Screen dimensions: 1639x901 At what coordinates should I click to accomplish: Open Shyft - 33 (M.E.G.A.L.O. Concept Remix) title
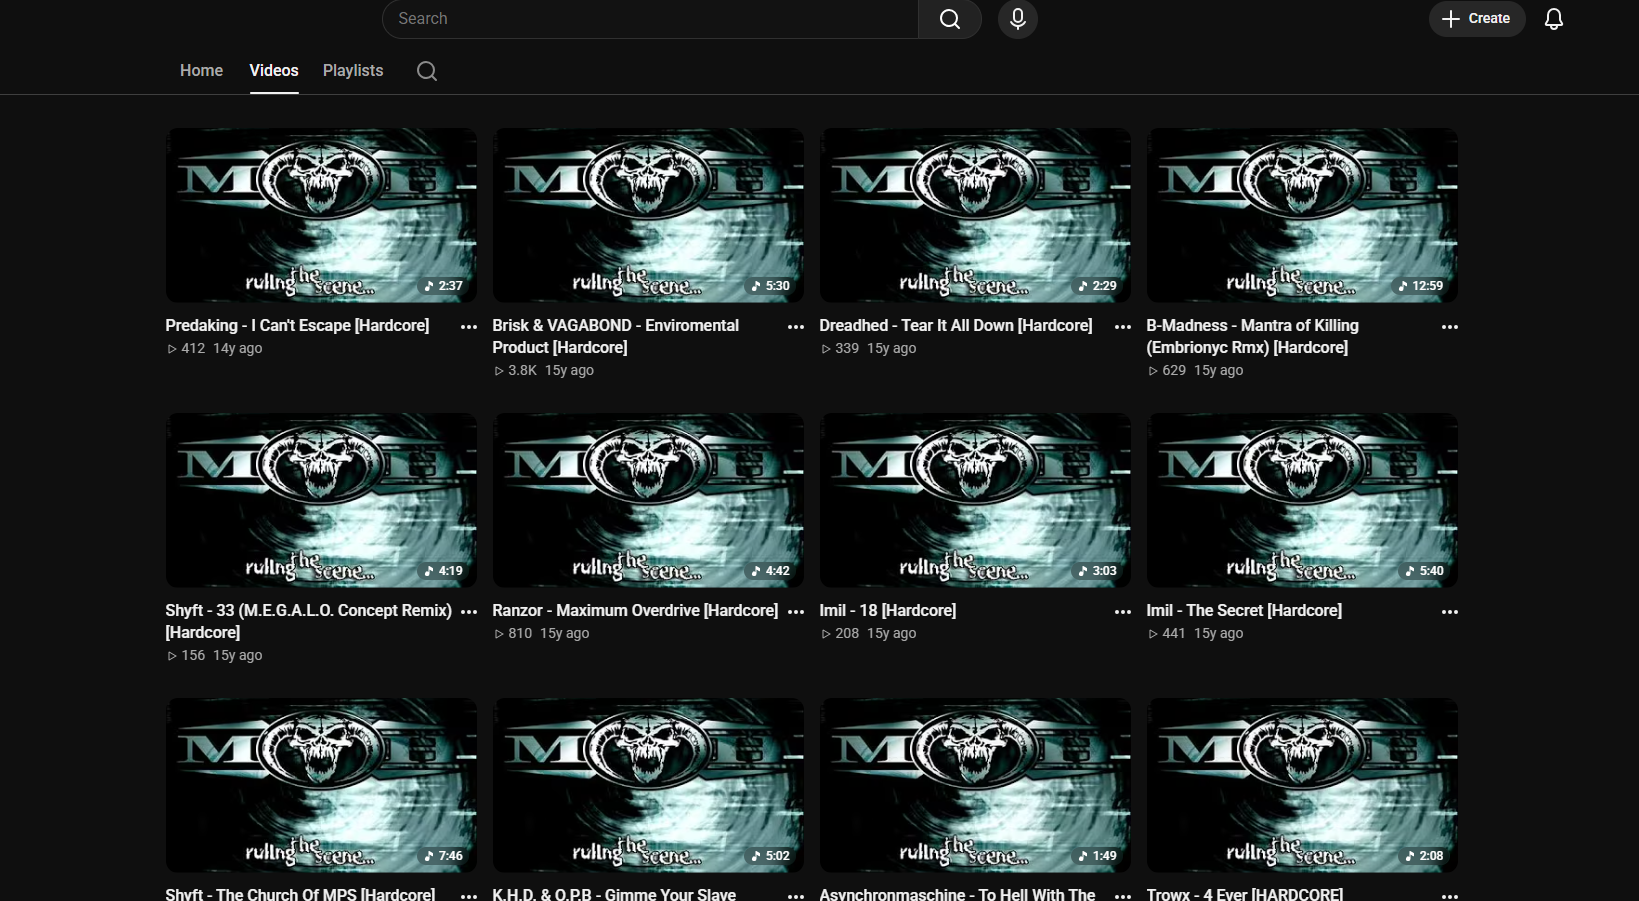[308, 622]
